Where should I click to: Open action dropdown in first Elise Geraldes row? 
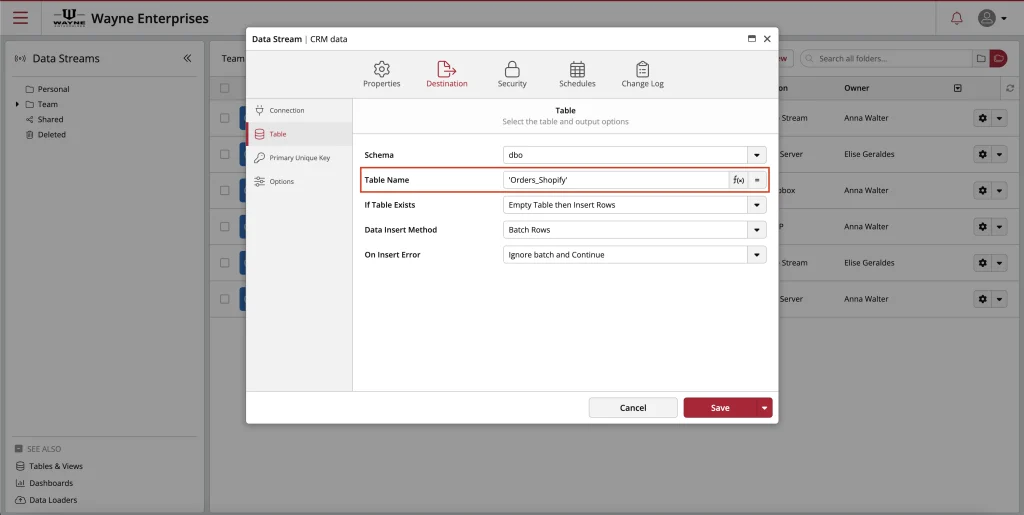(999, 154)
